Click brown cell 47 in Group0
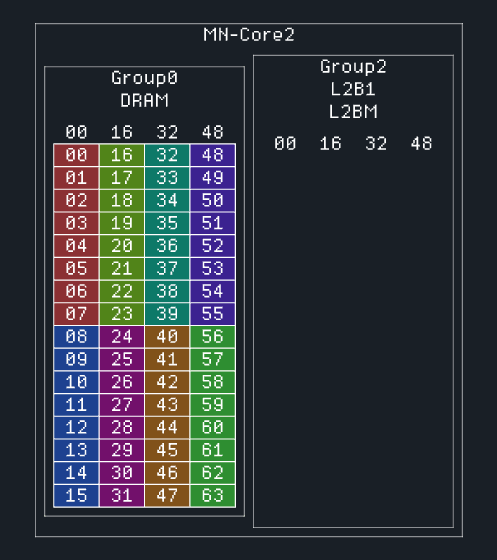This screenshot has width=497, height=560. tap(167, 496)
